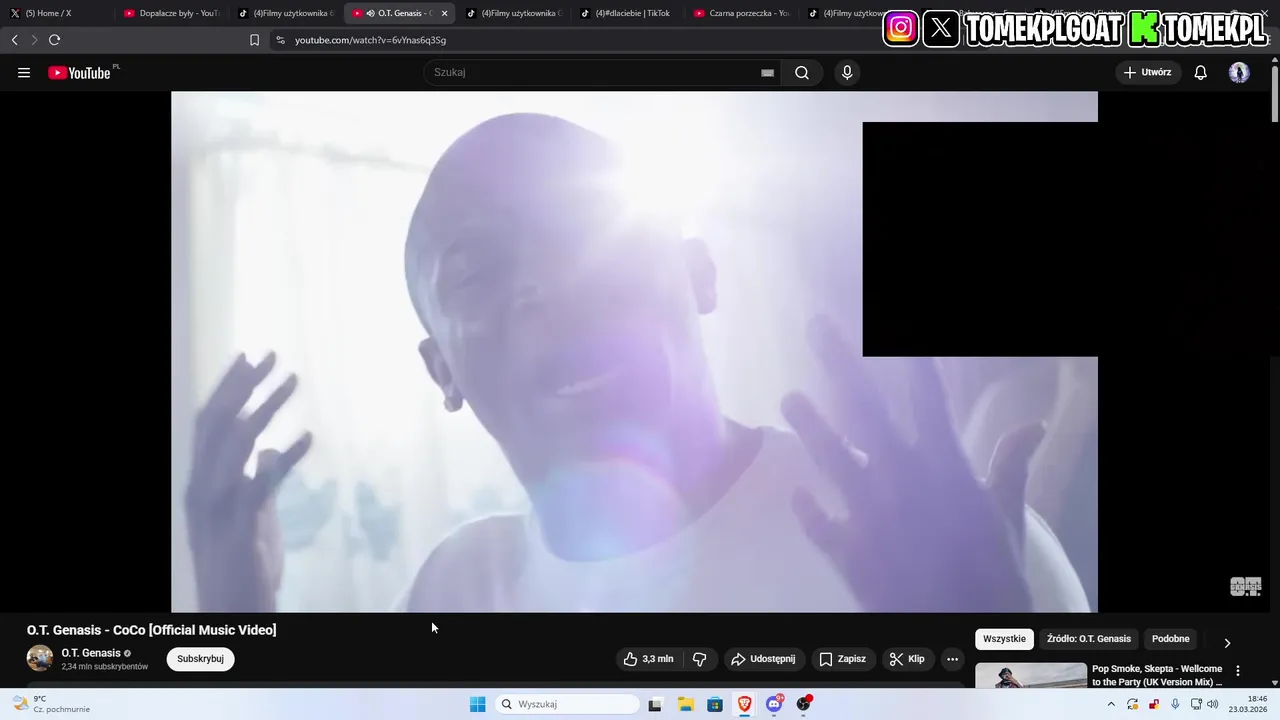Like the video (3,3 mln)

click(648, 659)
